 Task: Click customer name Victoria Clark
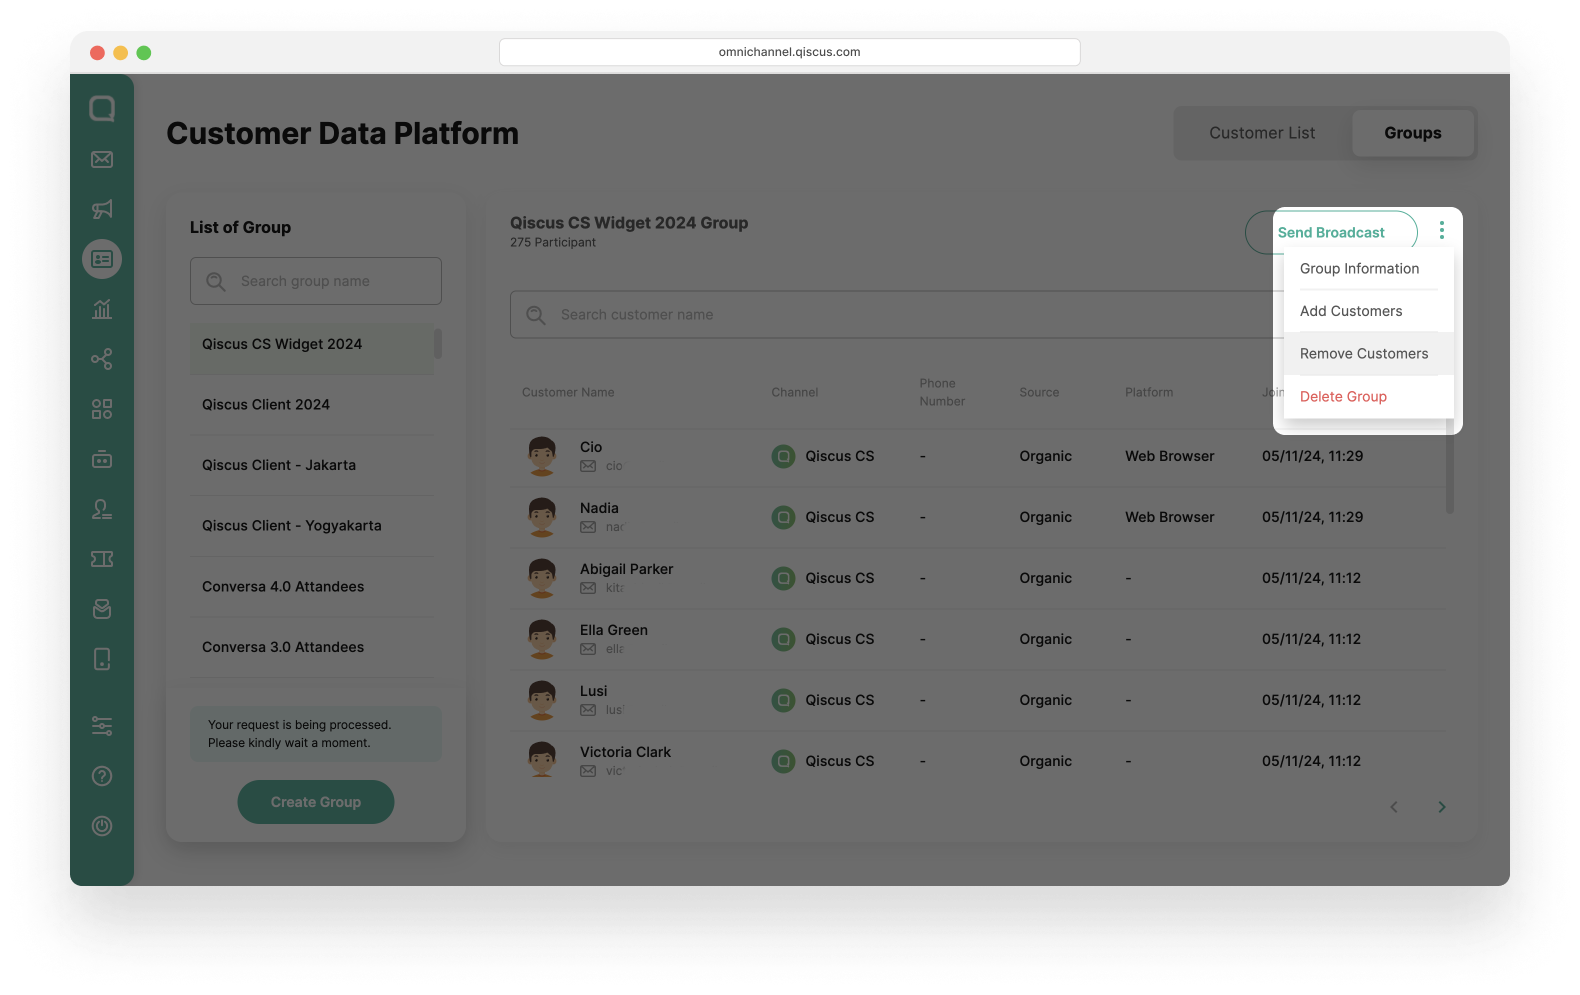click(x=625, y=752)
